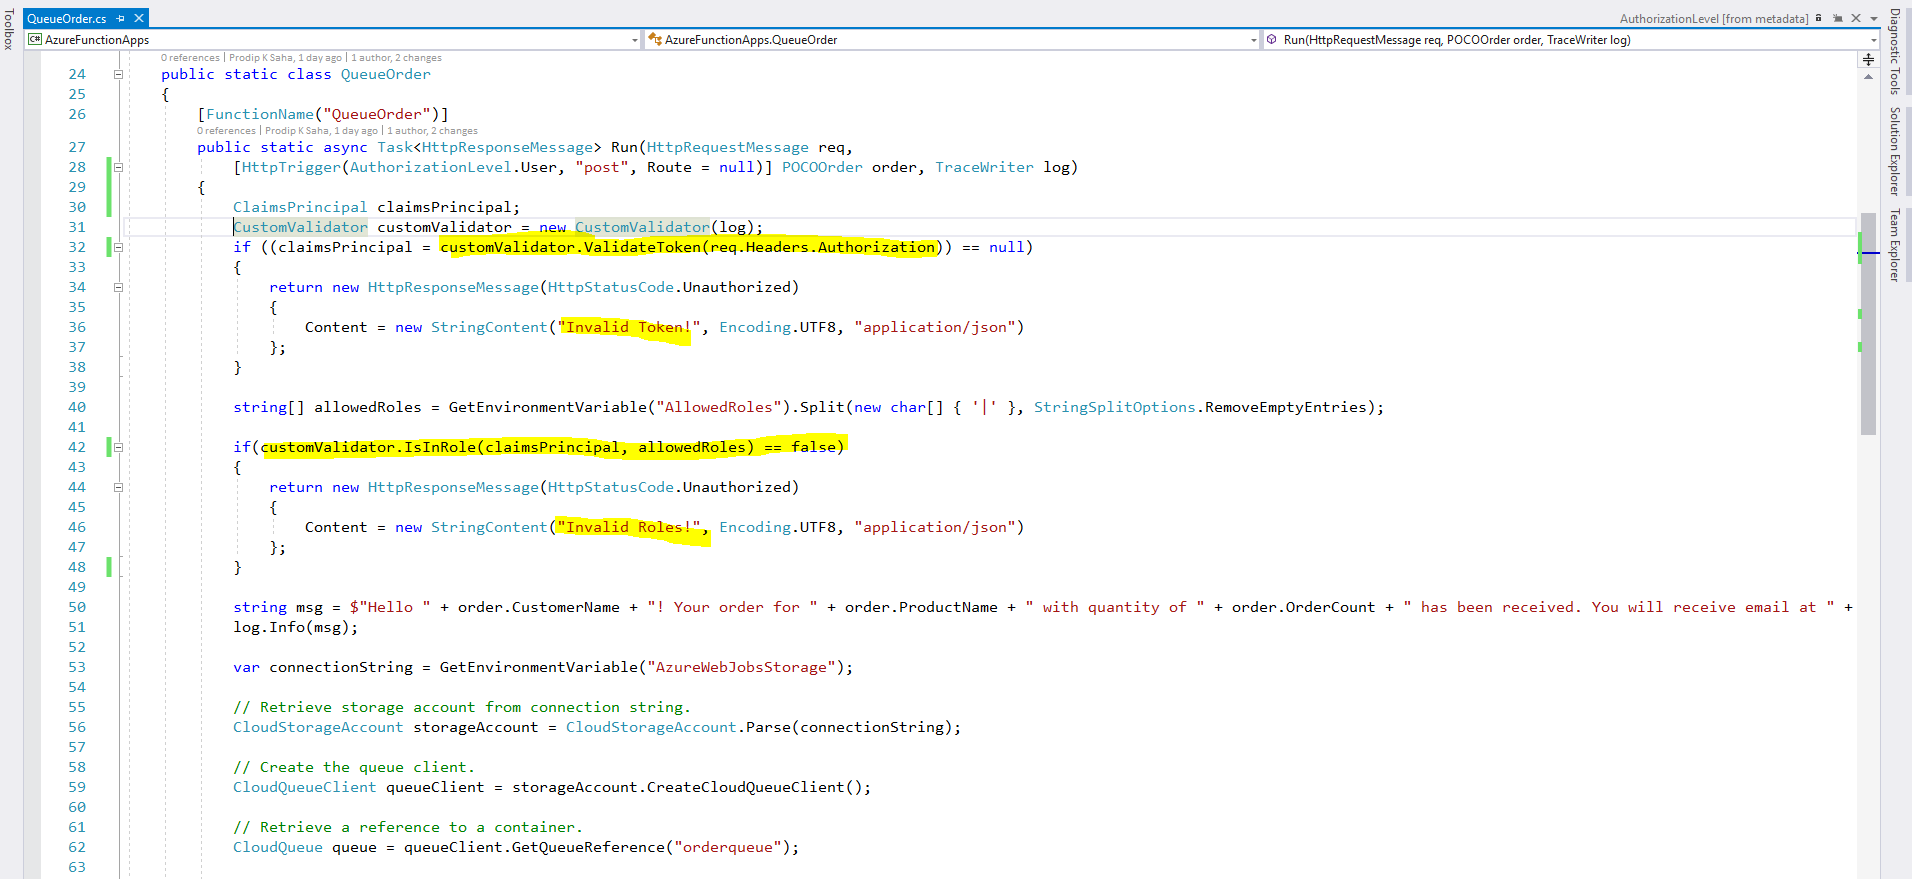Pin the QueueOrder.cs tab
Image resolution: width=1912 pixels, height=879 pixels.
120,18
